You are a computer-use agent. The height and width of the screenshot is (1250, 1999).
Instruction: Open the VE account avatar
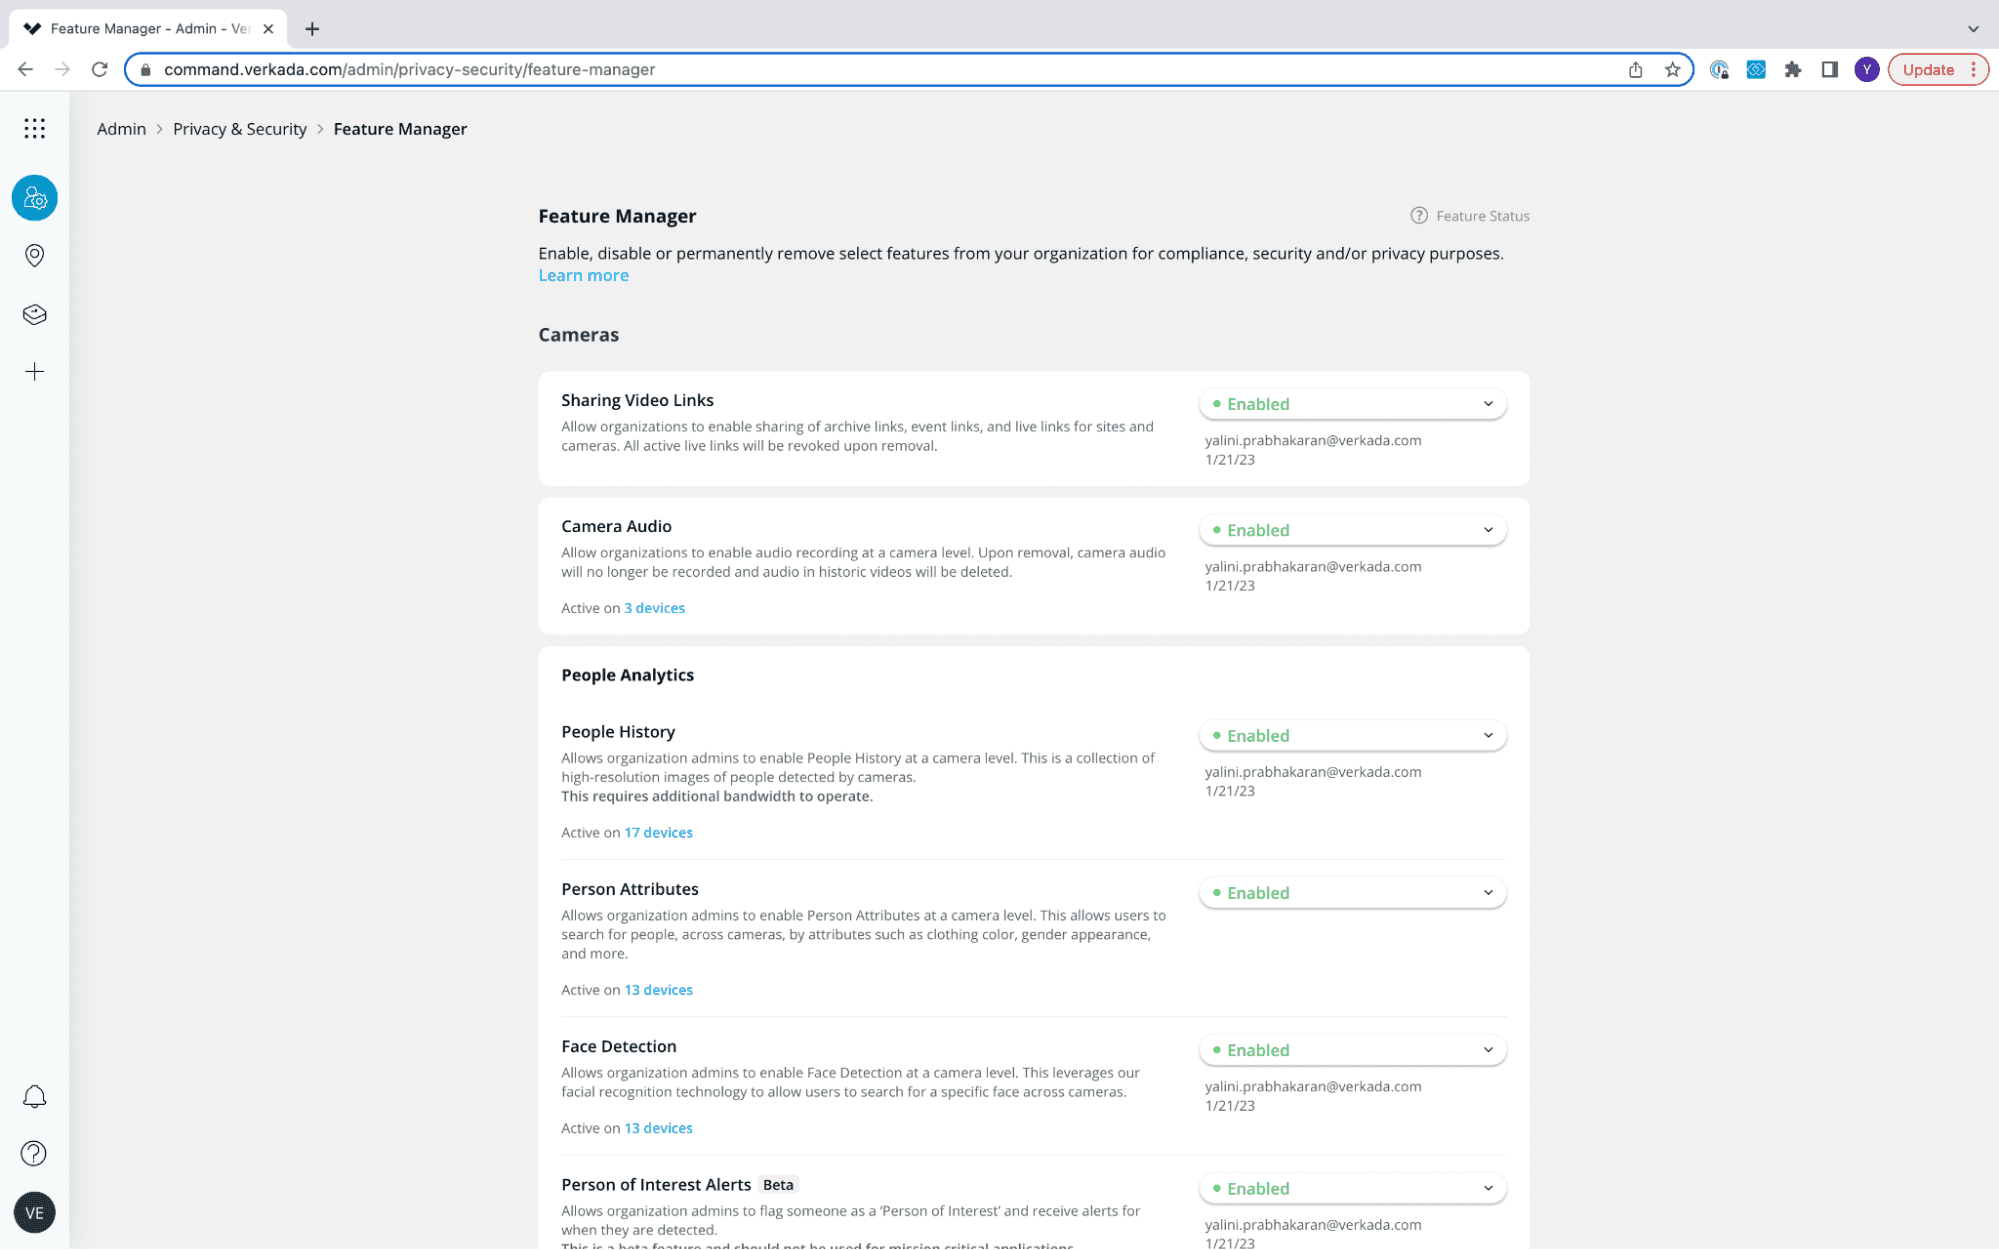[34, 1213]
